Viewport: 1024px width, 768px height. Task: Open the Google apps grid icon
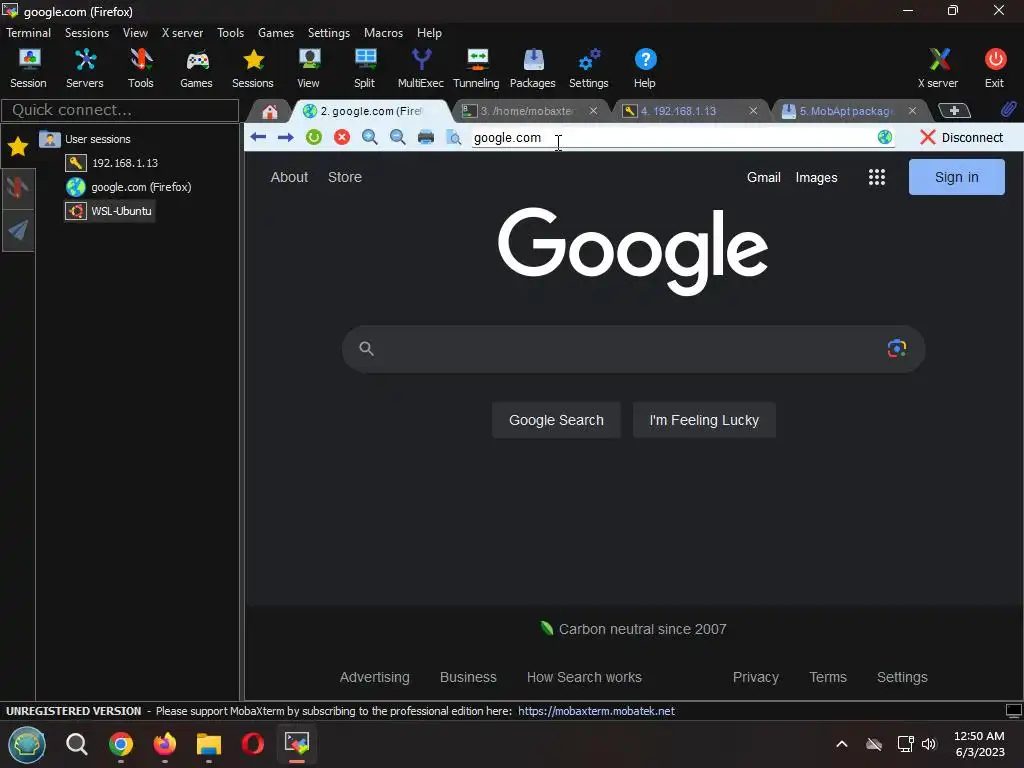pyautogui.click(x=876, y=177)
